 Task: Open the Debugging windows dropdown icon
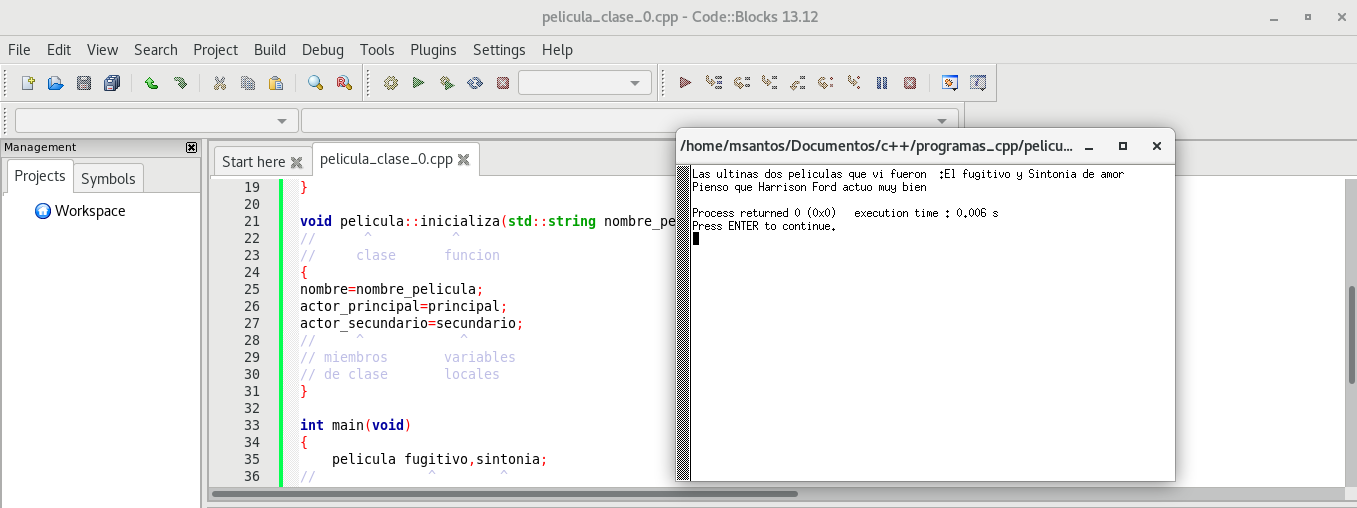950,83
